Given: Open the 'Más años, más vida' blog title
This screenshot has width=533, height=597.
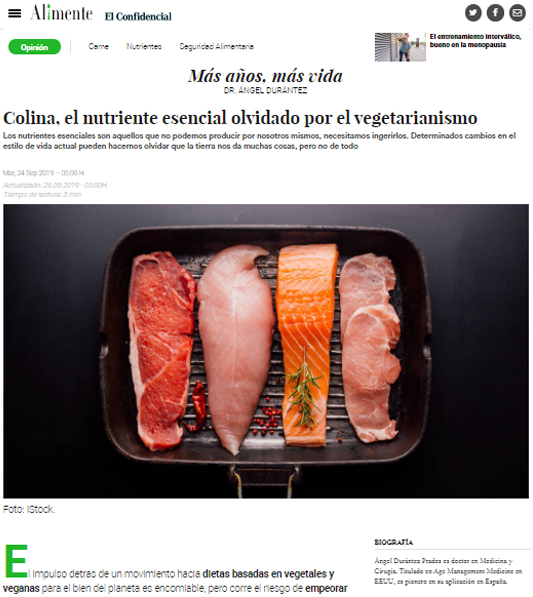Looking at the screenshot, I should [265, 76].
